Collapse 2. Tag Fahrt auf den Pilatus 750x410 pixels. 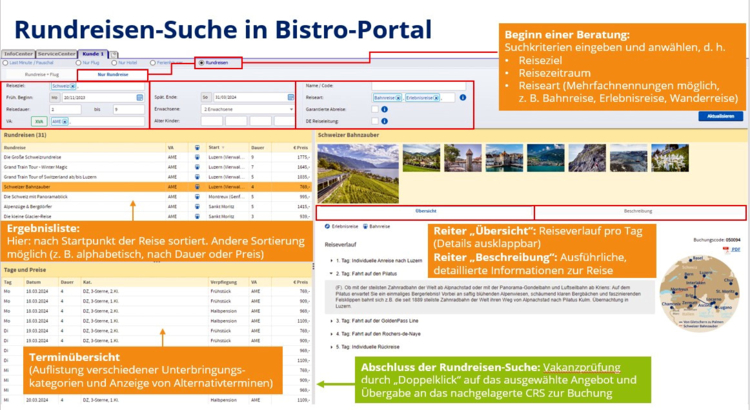[x=331, y=274]
